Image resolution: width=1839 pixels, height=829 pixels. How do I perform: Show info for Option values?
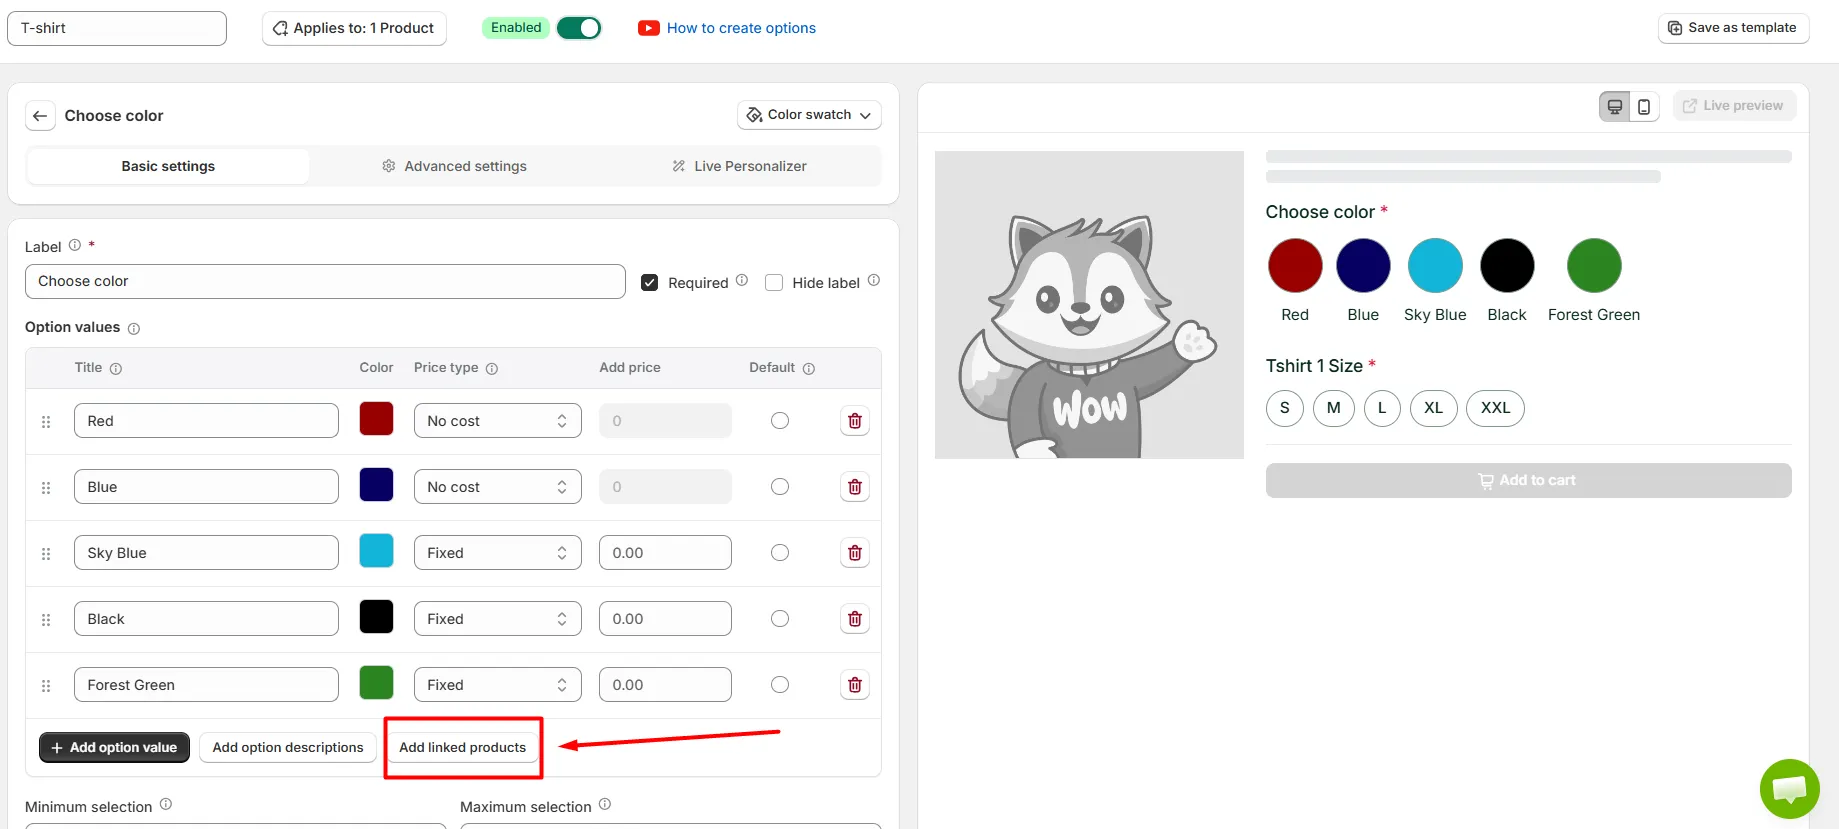(x=134, y=329)
